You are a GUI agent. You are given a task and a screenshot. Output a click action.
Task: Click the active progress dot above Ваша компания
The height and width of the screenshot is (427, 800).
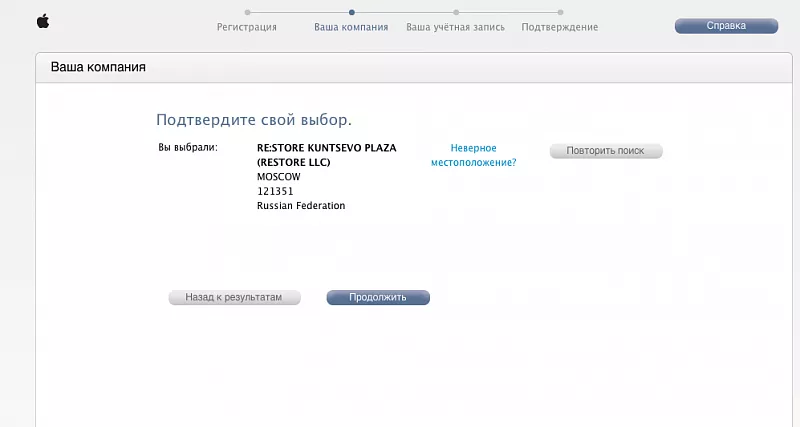tap(352, 12)
